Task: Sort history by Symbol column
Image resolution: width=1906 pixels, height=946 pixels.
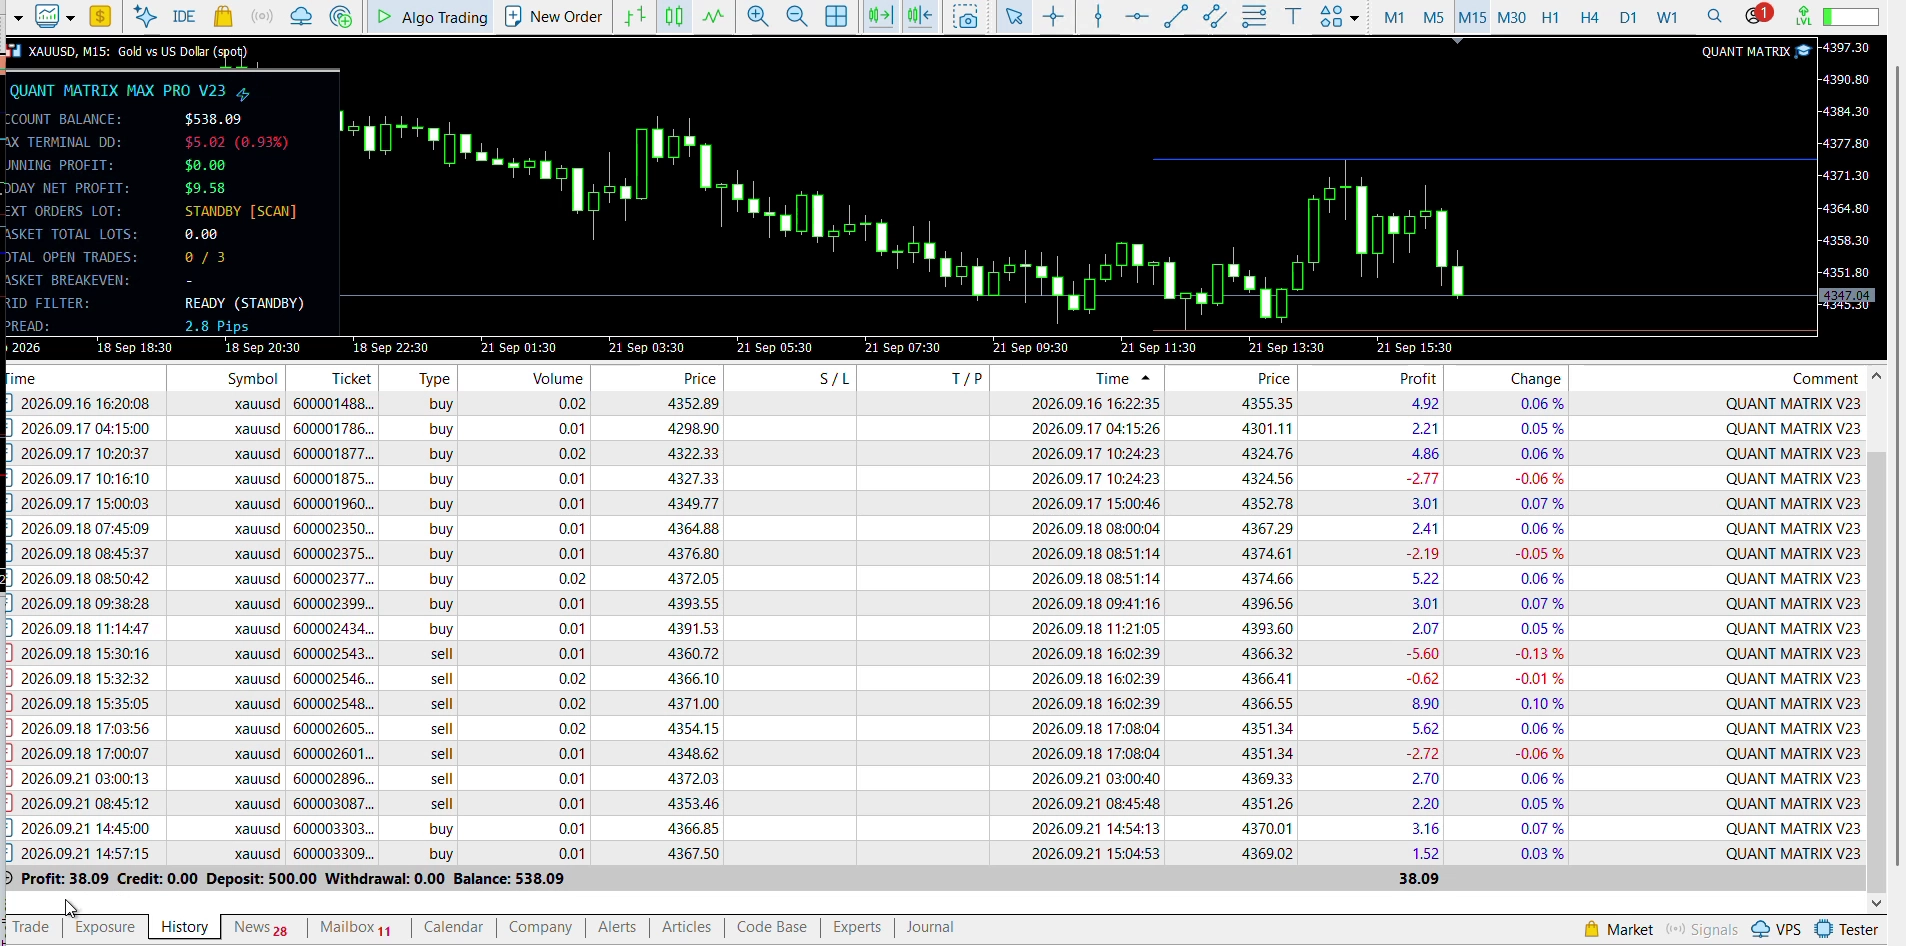Action: [x=225, y=378]
